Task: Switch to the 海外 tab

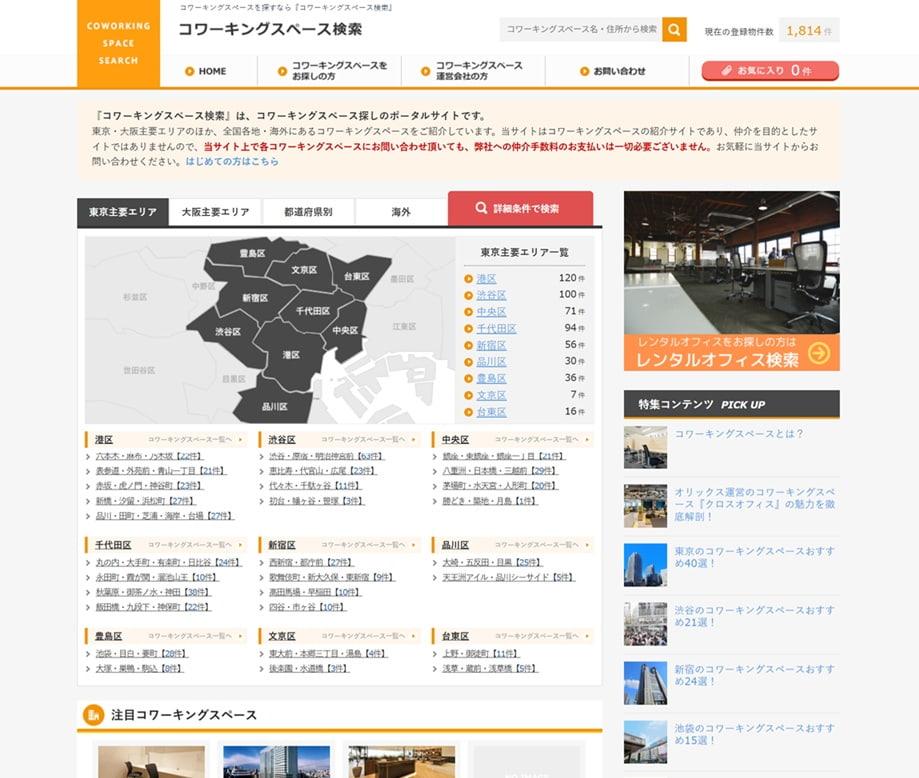Action: point(400,212)
